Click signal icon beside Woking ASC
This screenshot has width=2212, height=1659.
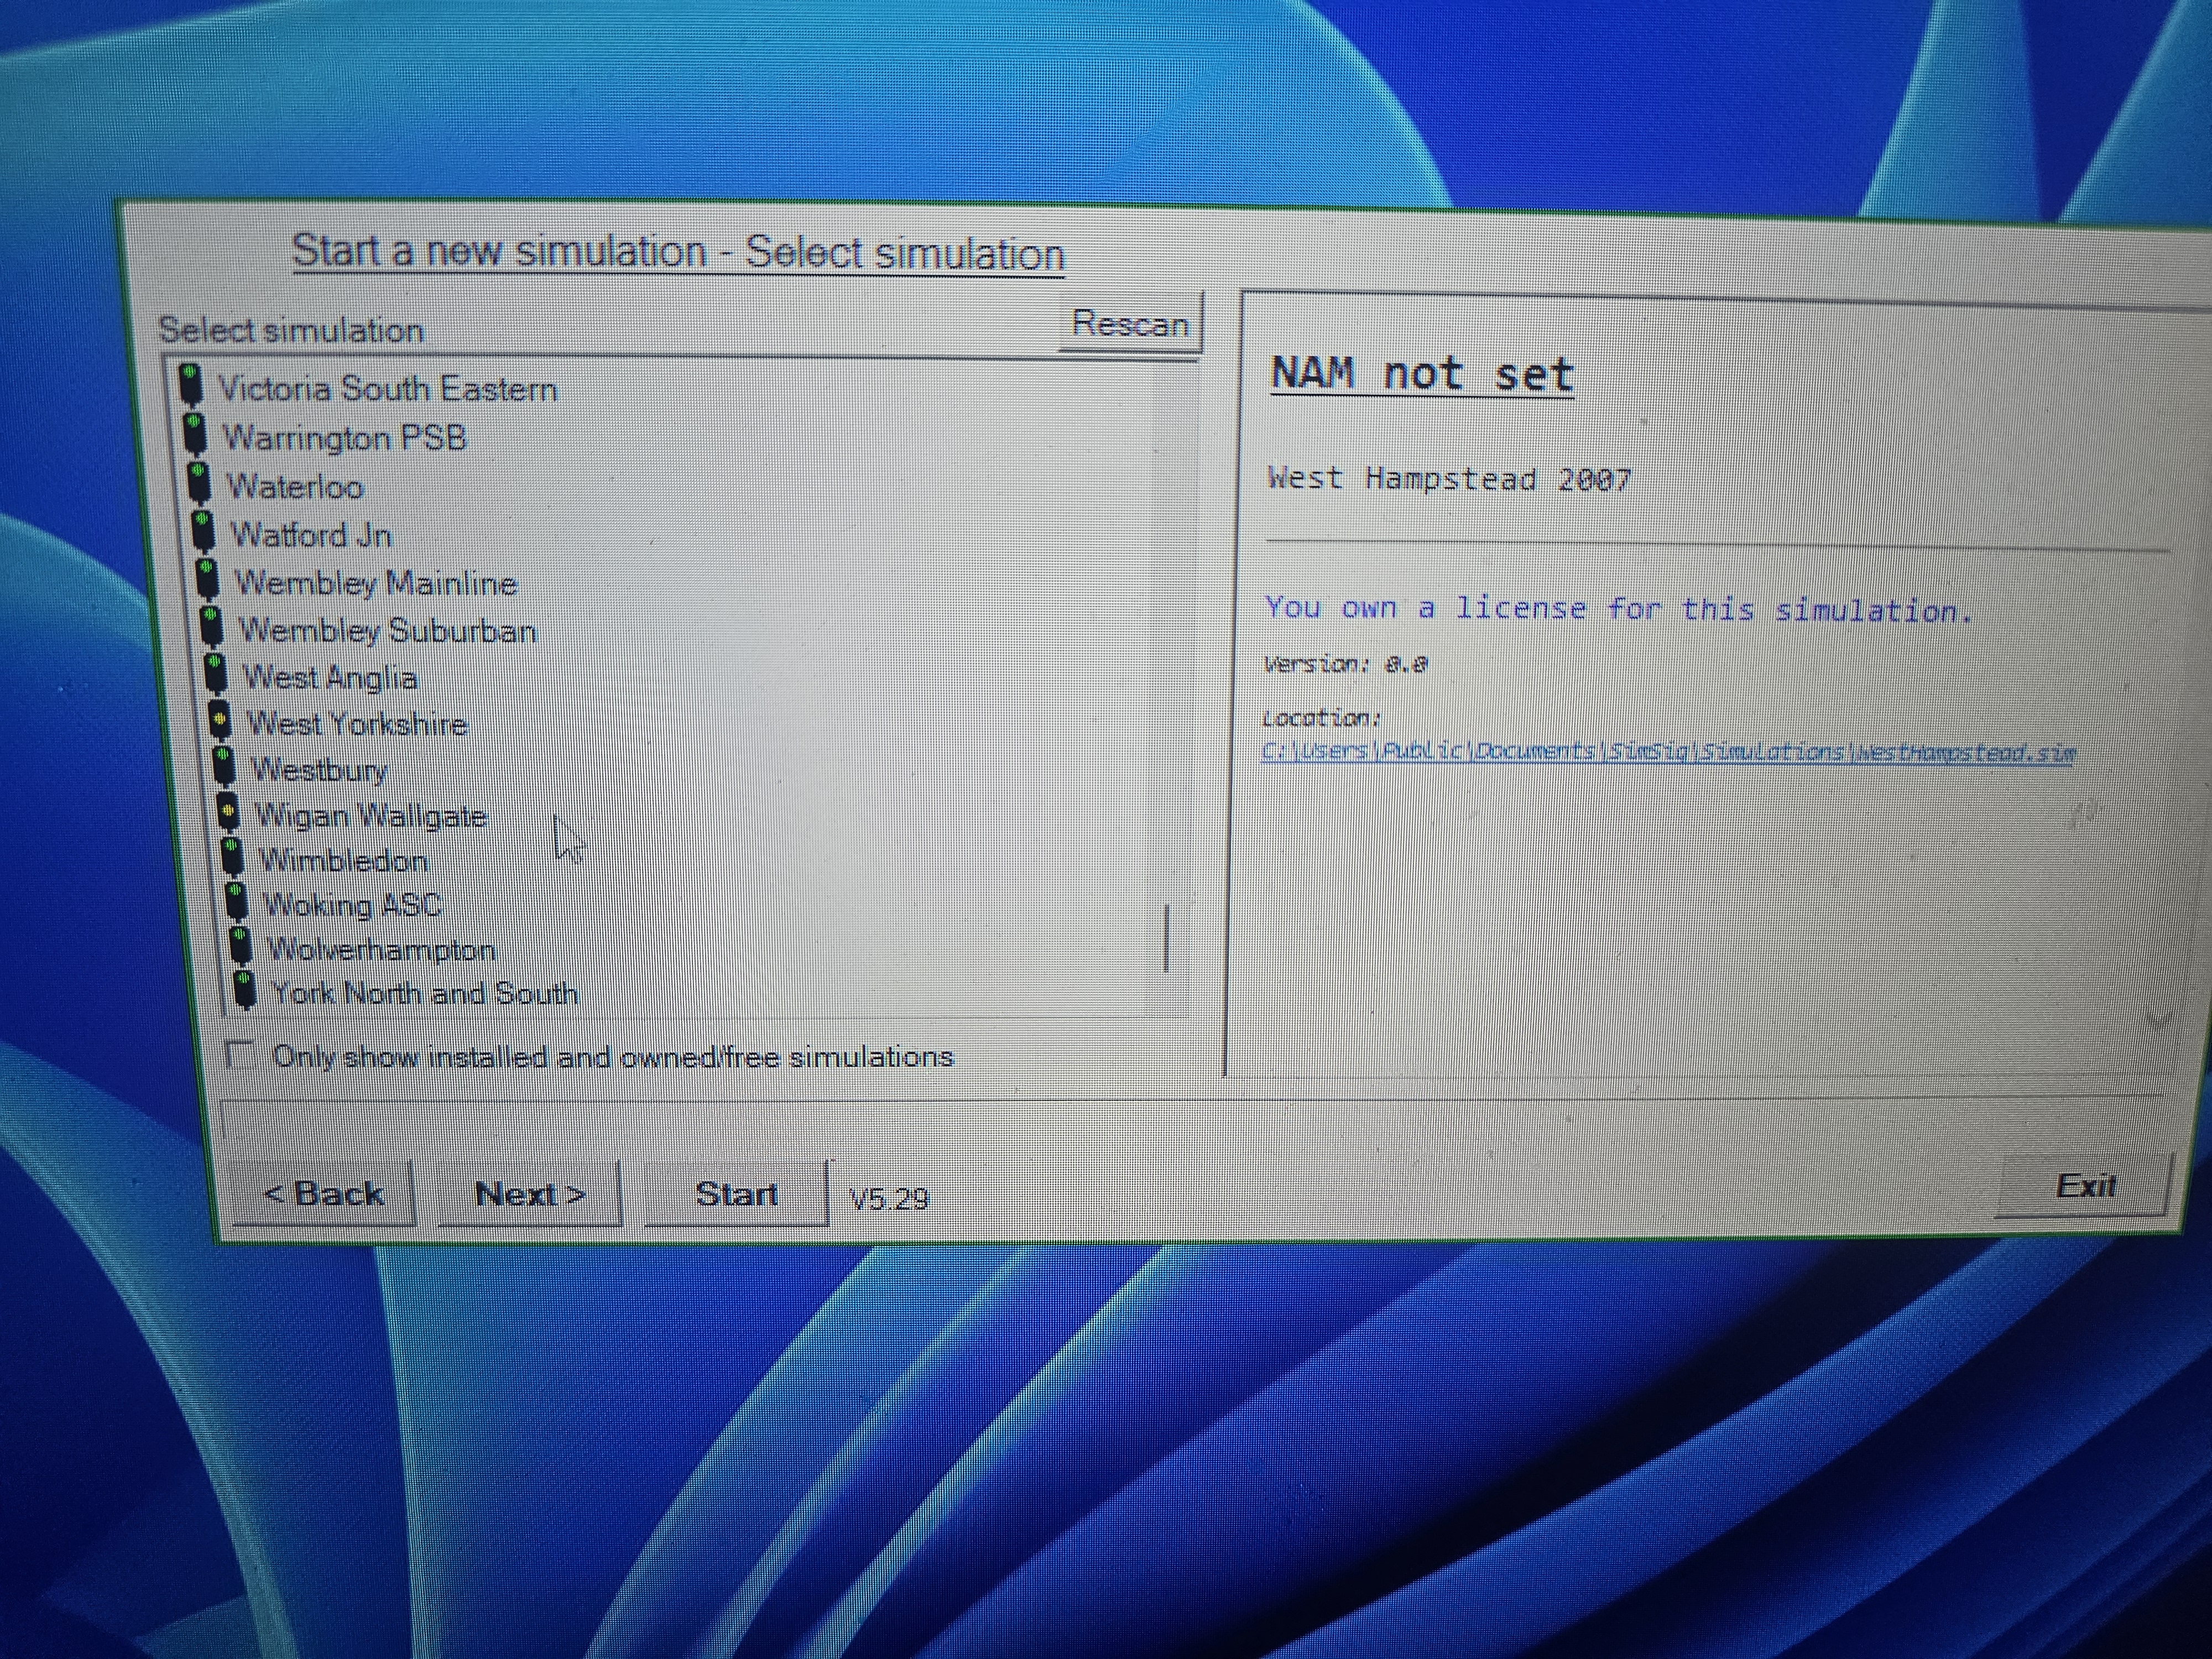[236, 901]
